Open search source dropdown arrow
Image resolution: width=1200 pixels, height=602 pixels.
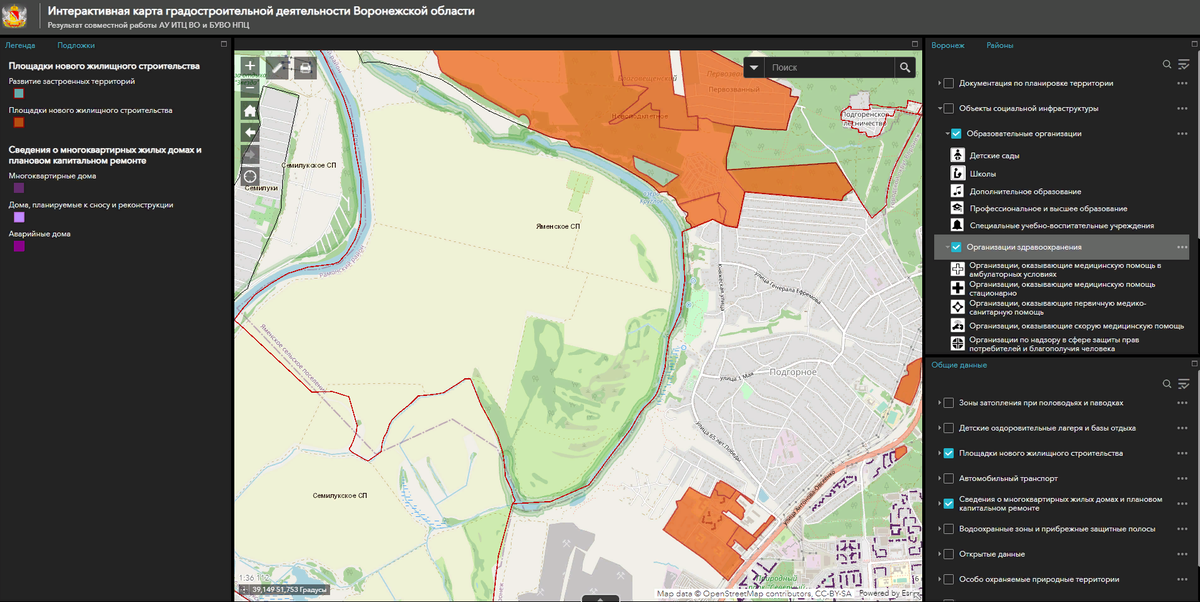coord(754,67)
